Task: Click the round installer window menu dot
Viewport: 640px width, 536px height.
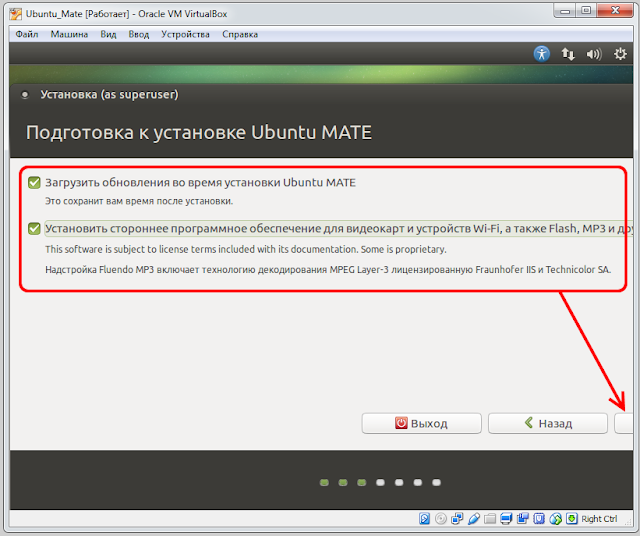Action: click(x=25, y=95)
